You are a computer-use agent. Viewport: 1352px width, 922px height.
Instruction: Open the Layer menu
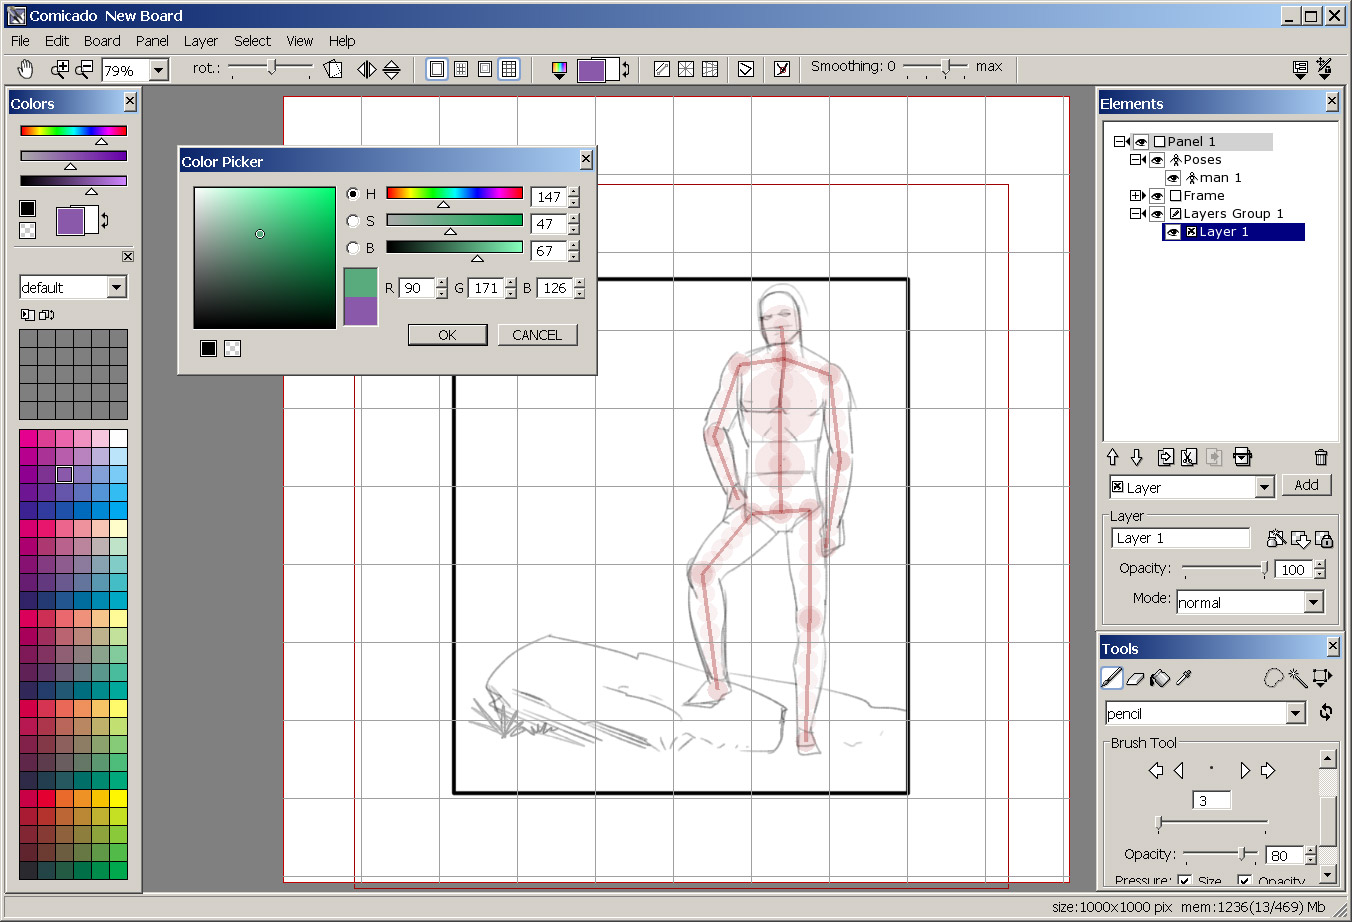[x=200, y=41]
